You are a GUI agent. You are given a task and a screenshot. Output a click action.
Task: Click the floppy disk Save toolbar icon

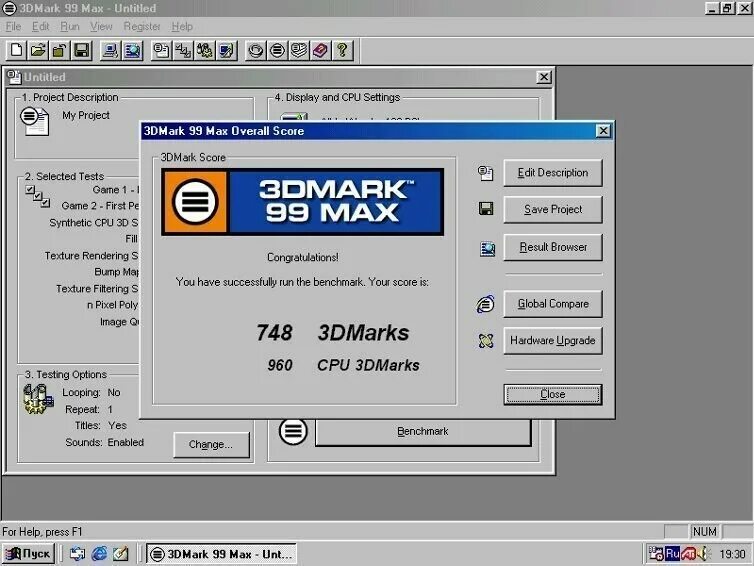tap(81, 50)
